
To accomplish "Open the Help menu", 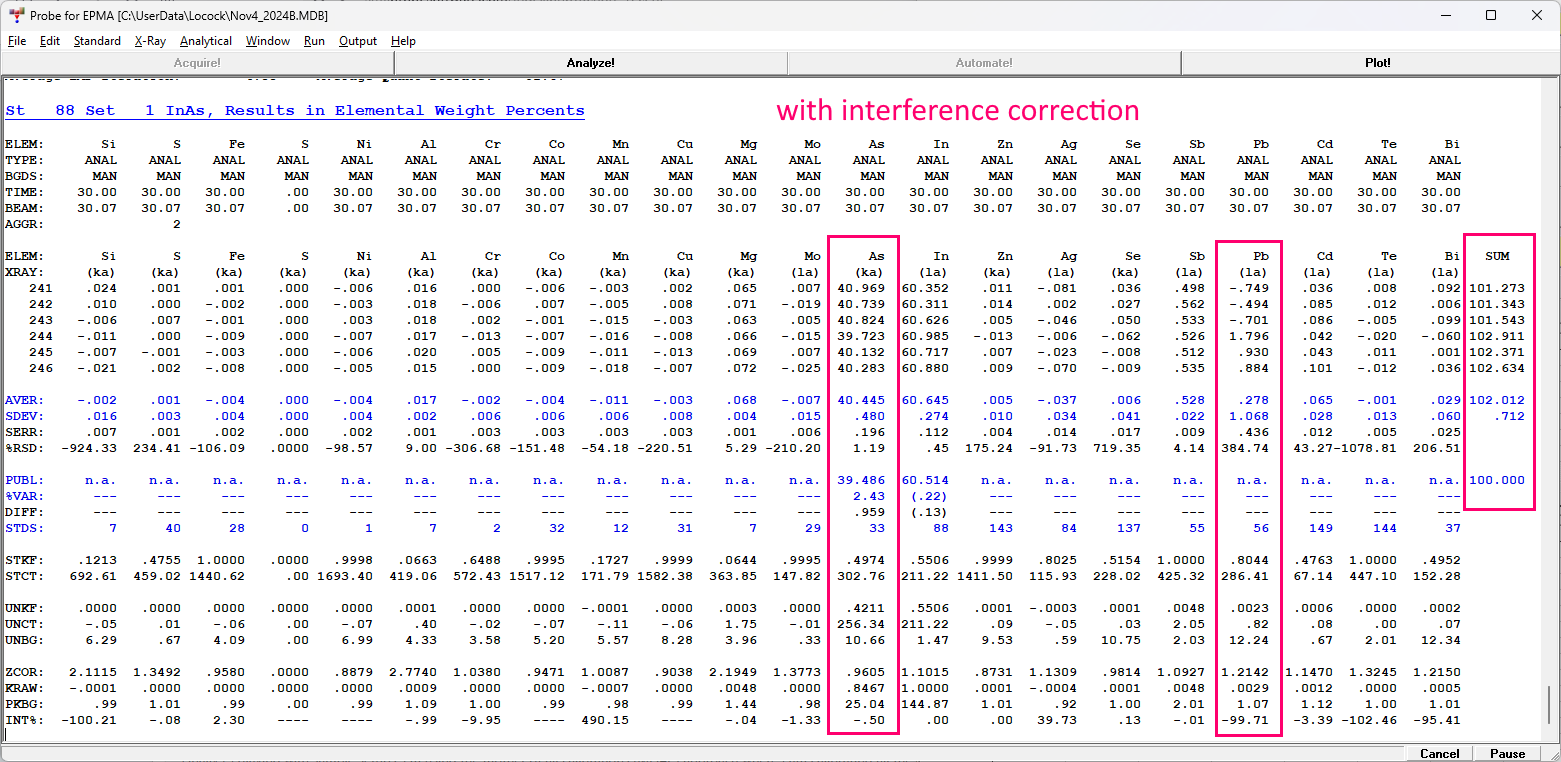I will [x=403, y=41].
